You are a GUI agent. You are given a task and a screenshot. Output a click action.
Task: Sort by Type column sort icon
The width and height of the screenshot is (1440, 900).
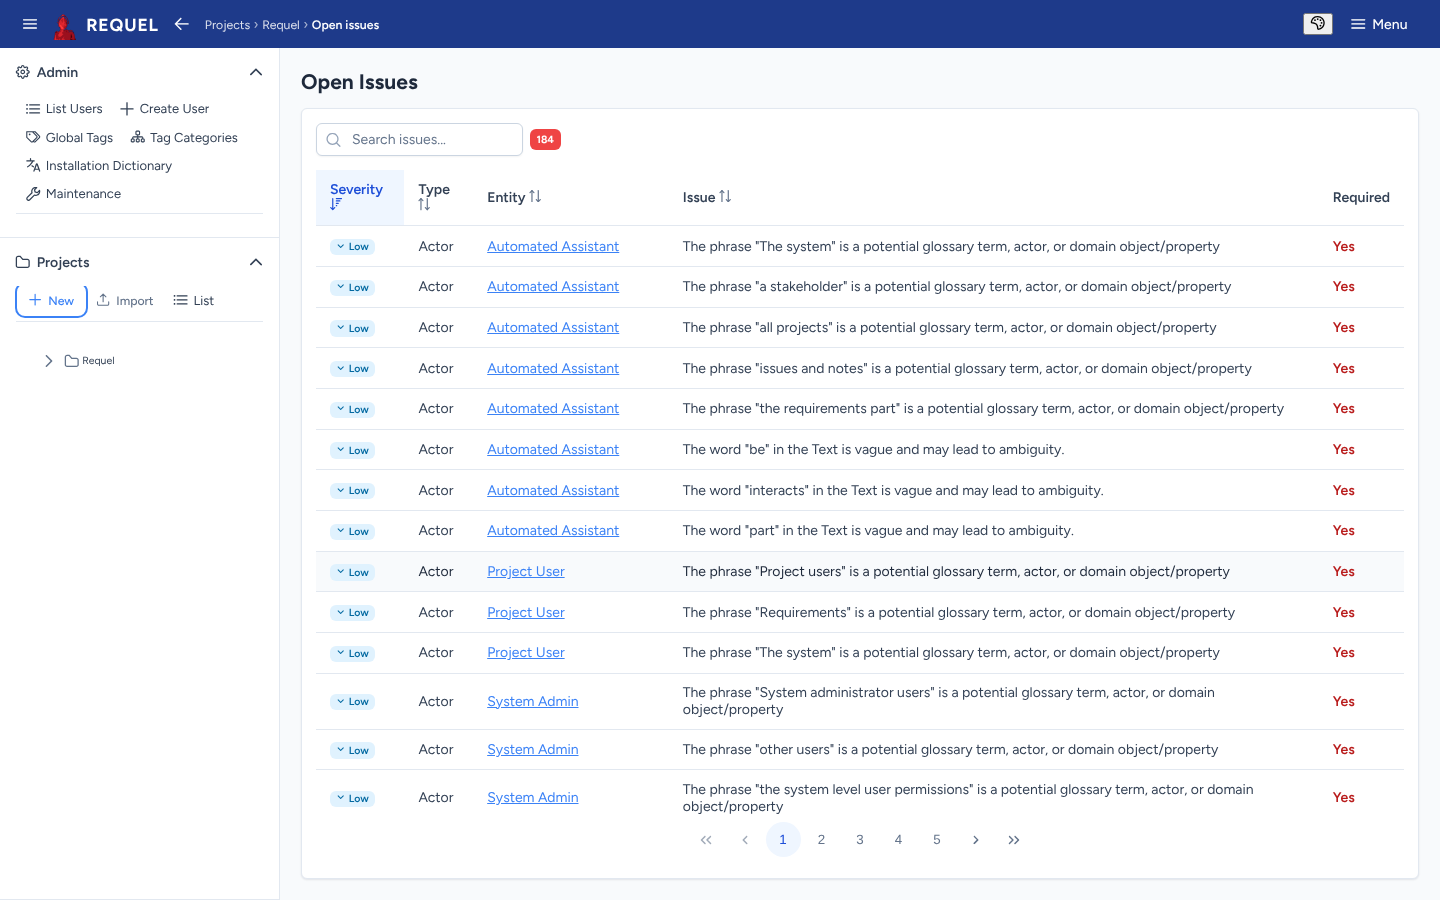(x=424, y=205)
